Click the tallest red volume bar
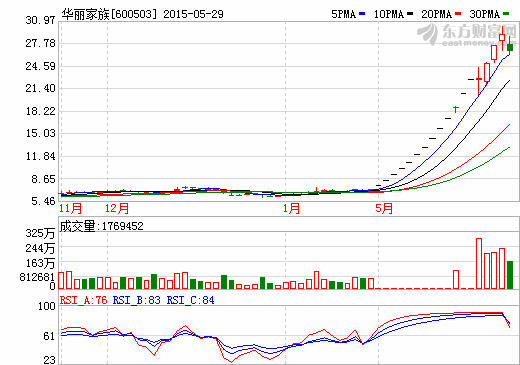 tap(479, 263)
